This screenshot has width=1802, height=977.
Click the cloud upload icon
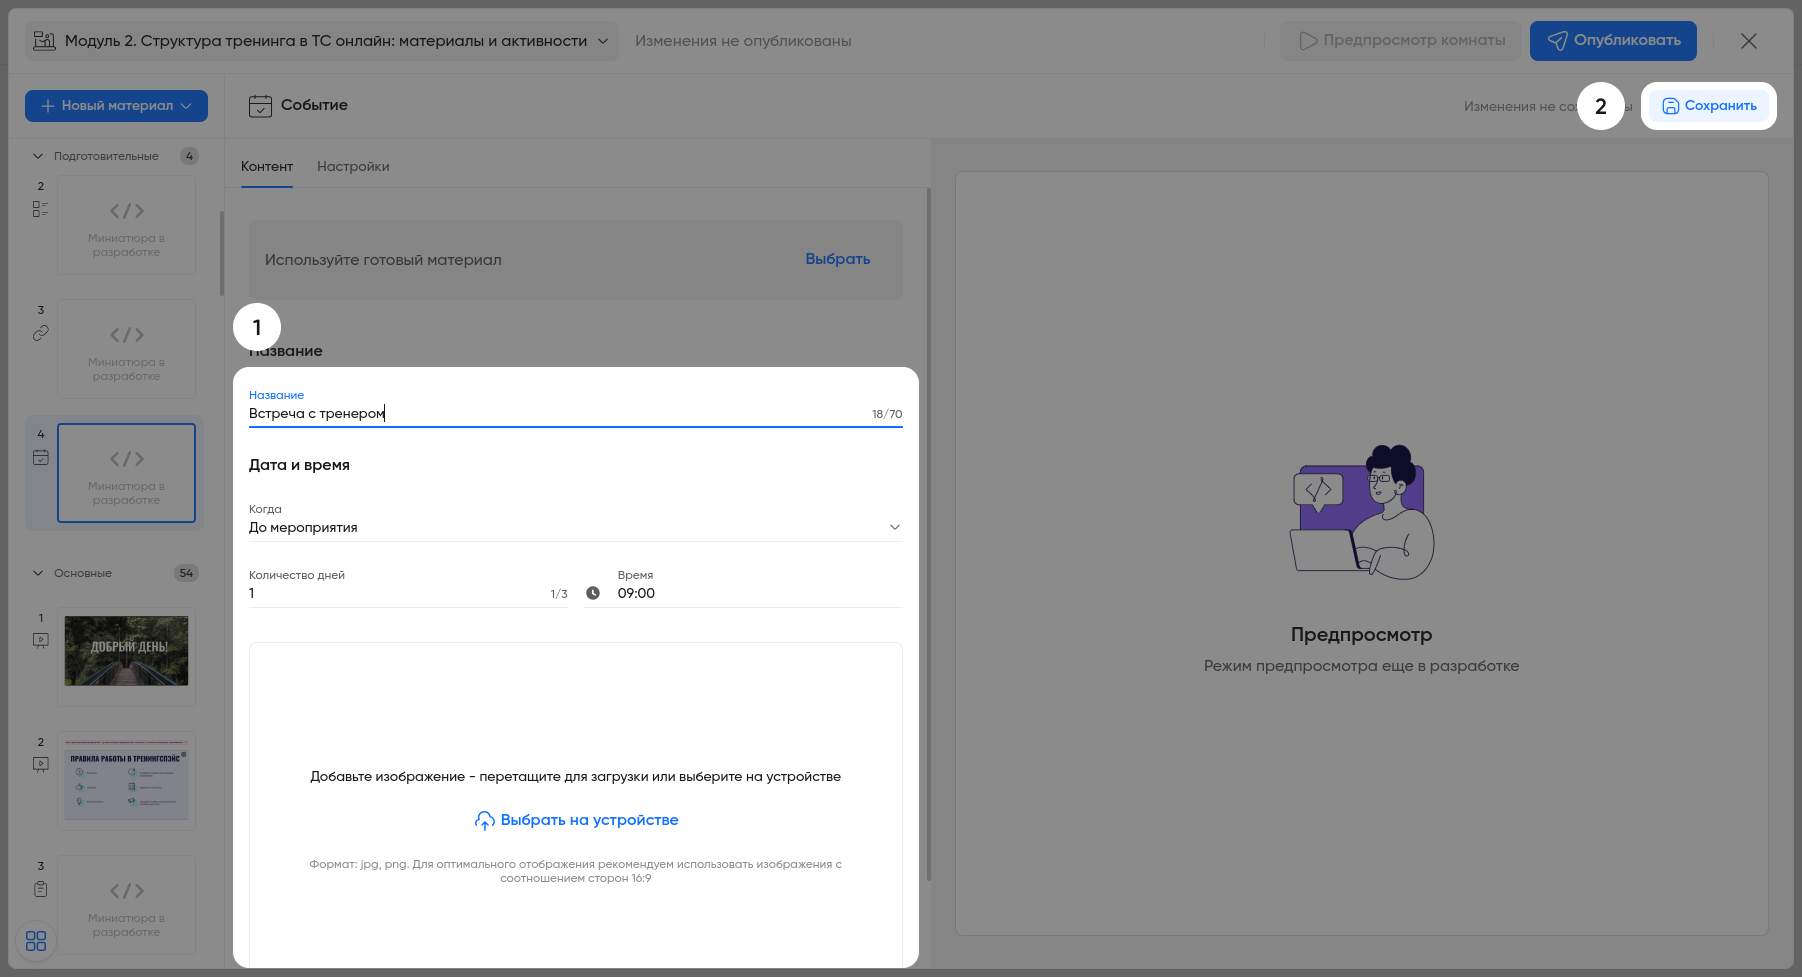[x=485, y=821]
